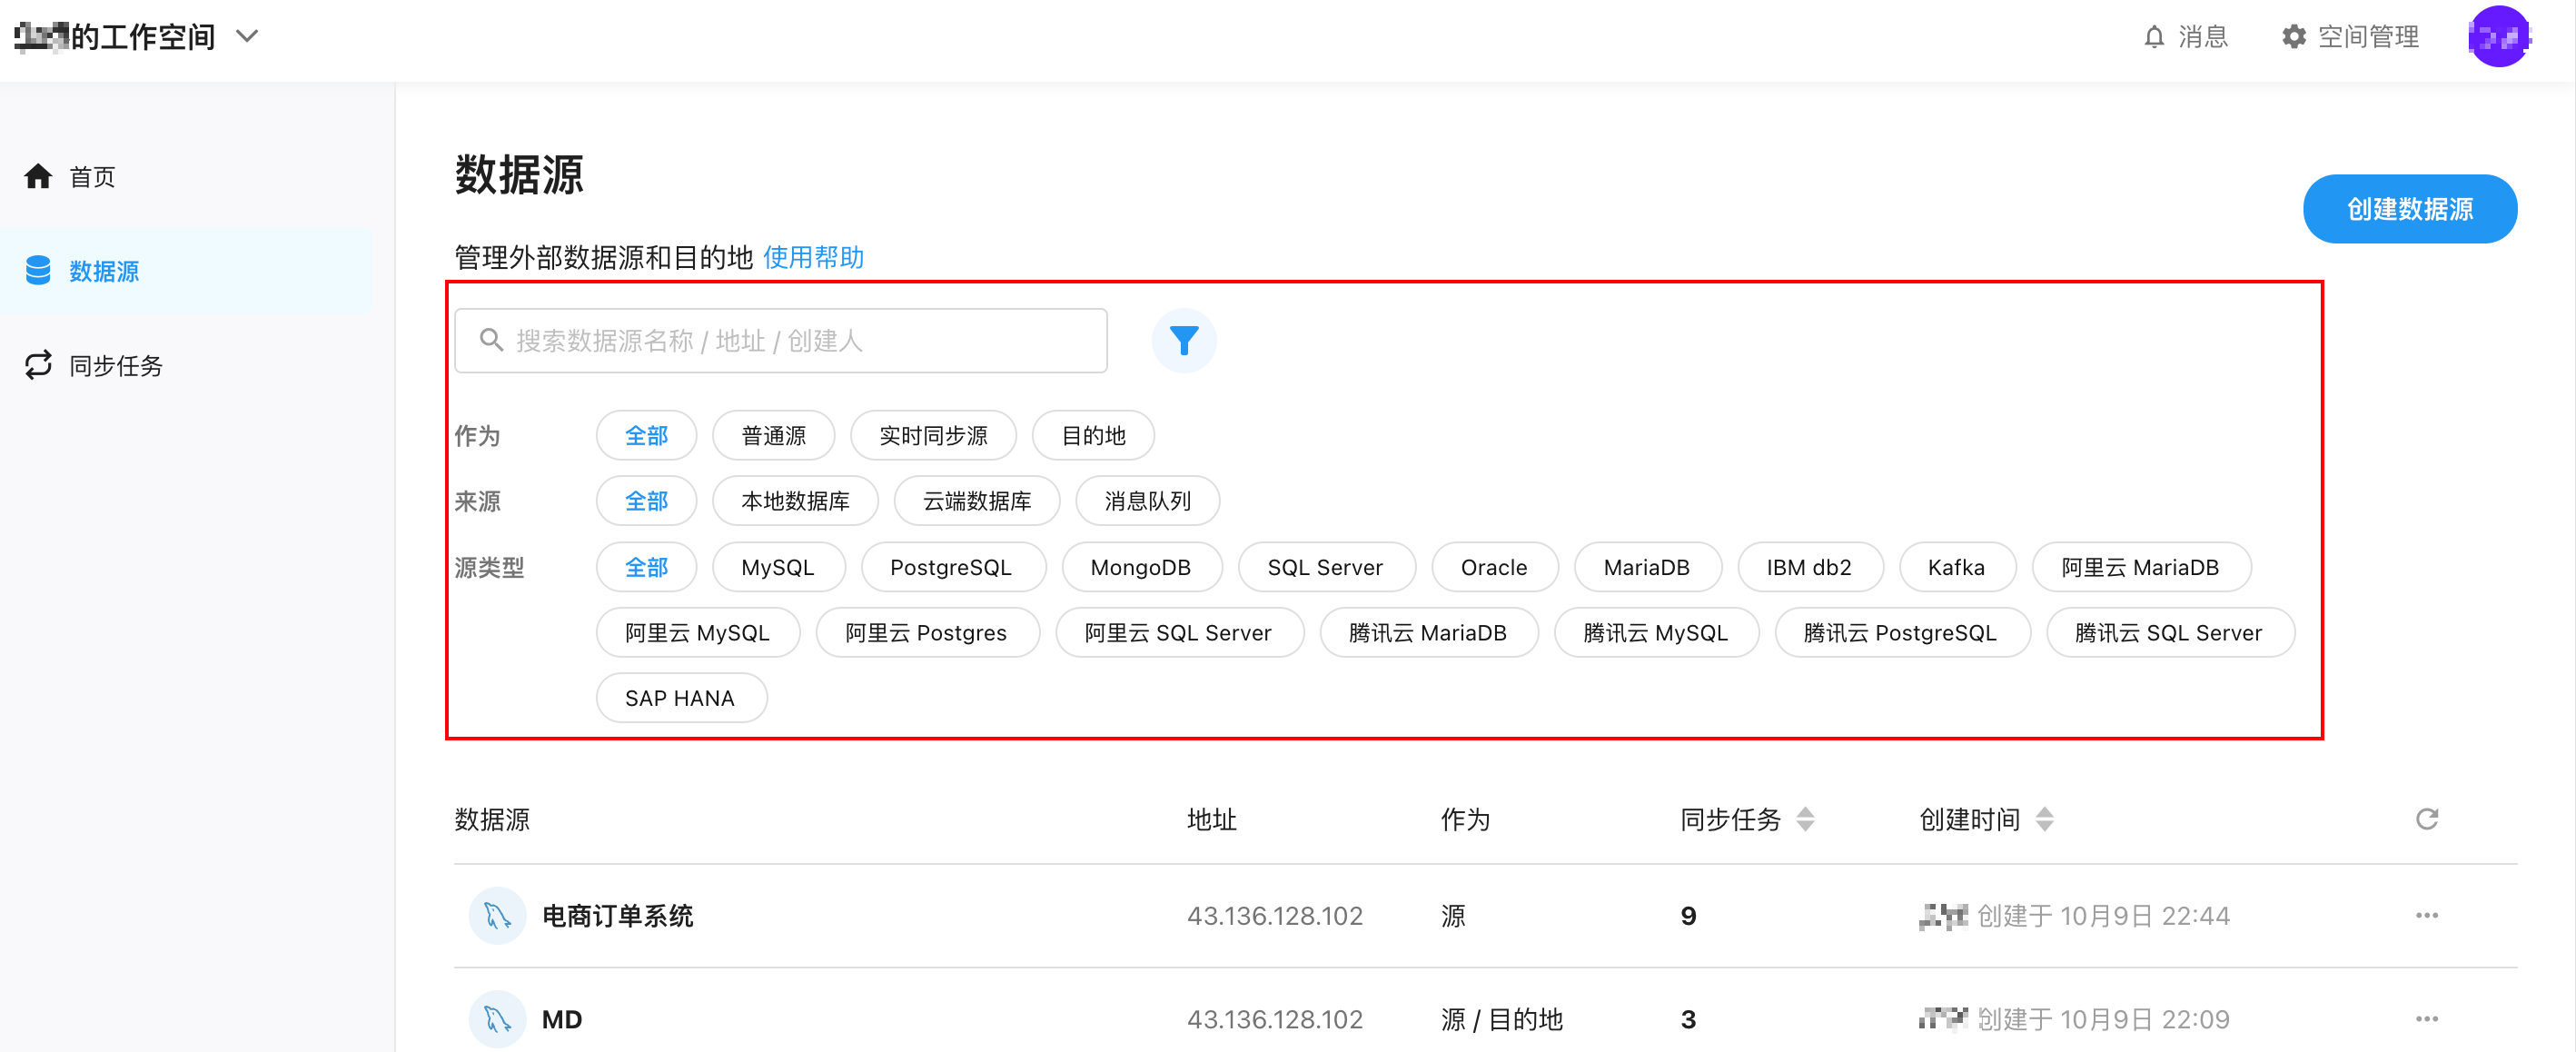Screen dimensions: 2576x1052
Task: Go to 首页 in sidebar
Action: pyautogui.click(x=91, y=177)
